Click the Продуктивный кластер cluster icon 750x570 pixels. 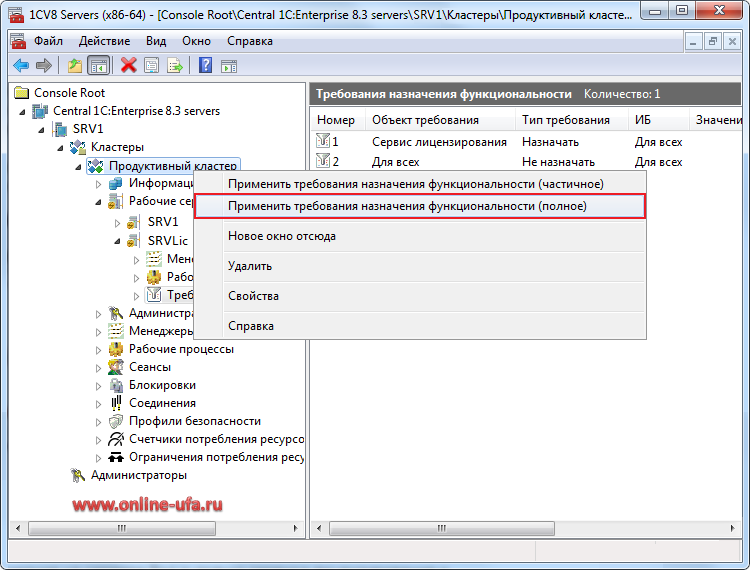click(x=96, y=166)
